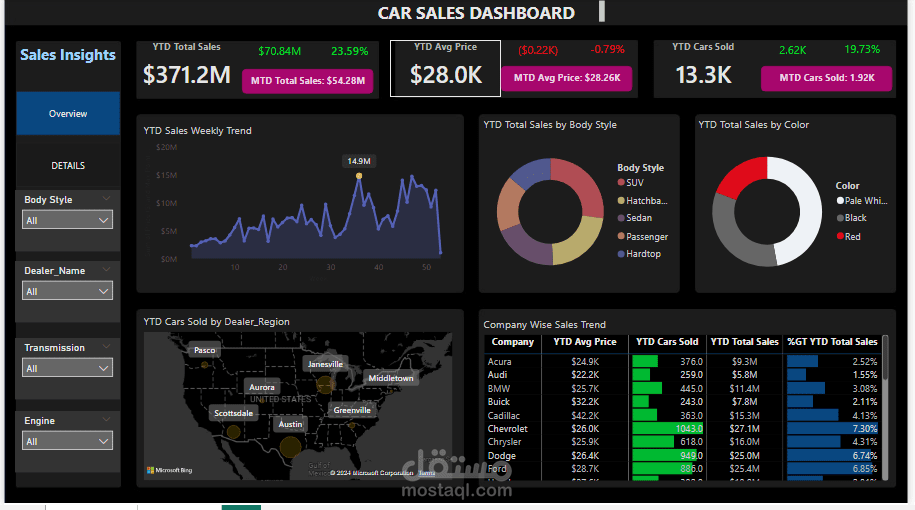Select the gray slice of color donut
This screenshot has width=915, height=510.
pos(736,239)
